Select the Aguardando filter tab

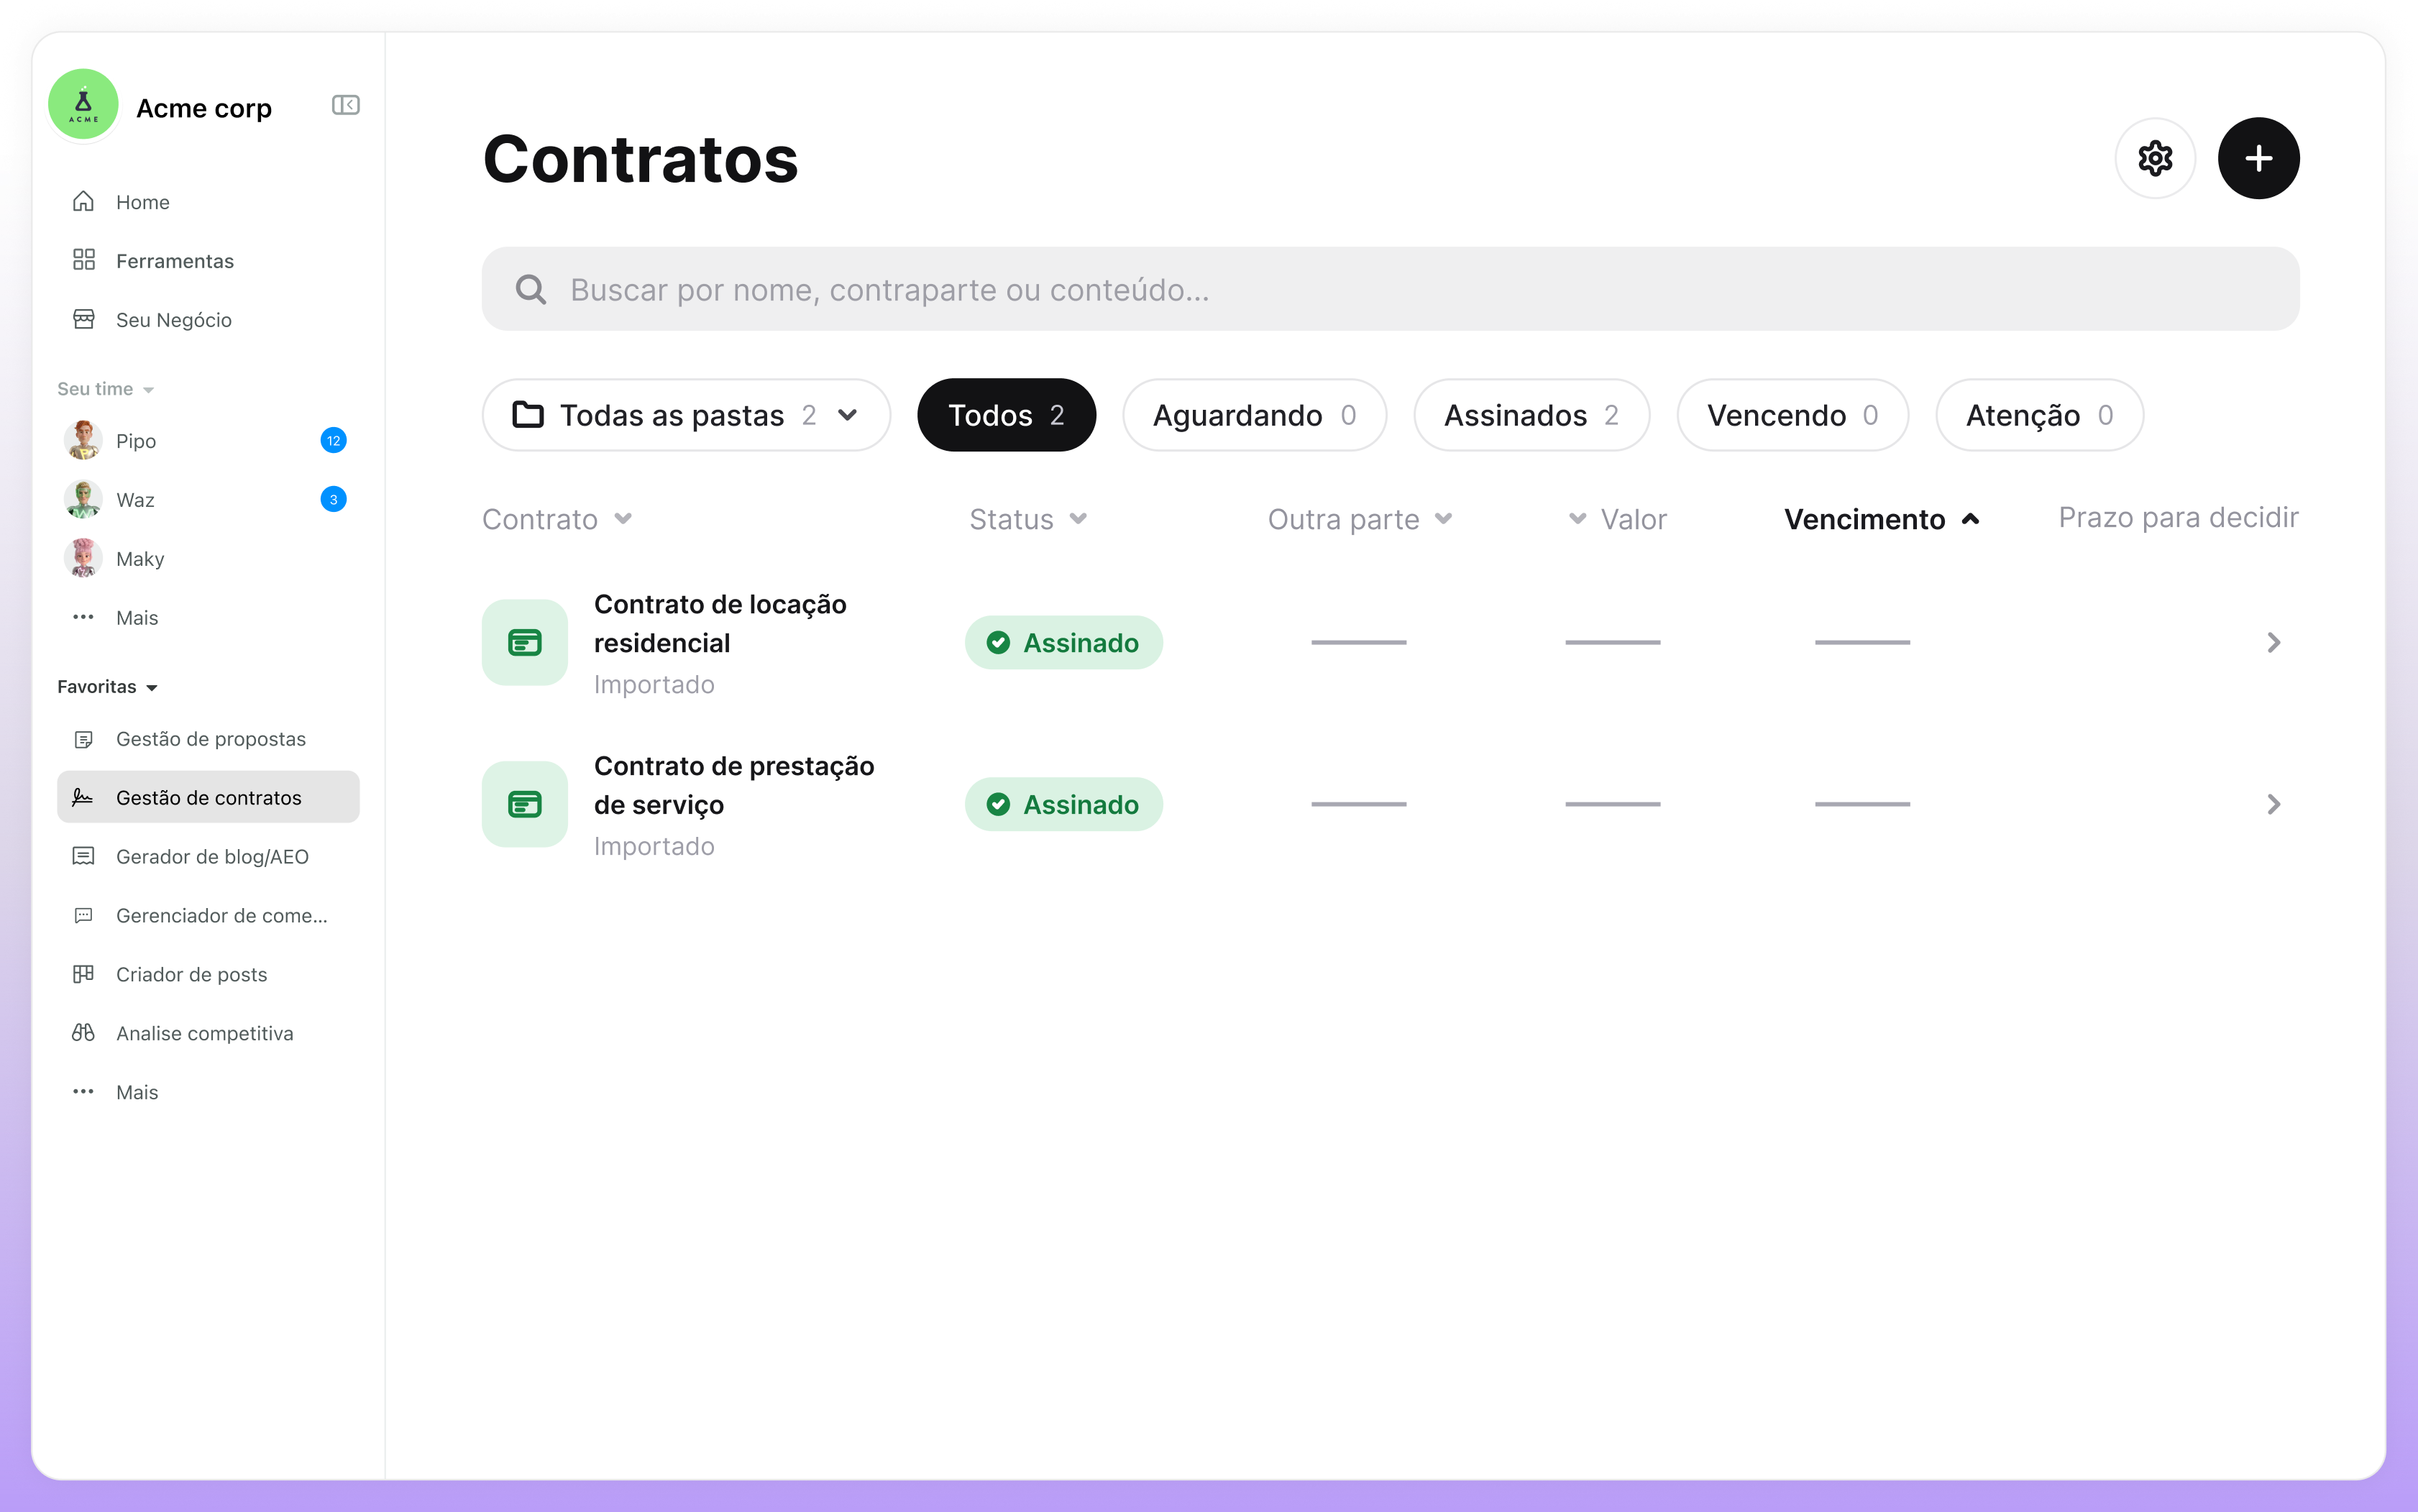click(x=1254, y=415)
